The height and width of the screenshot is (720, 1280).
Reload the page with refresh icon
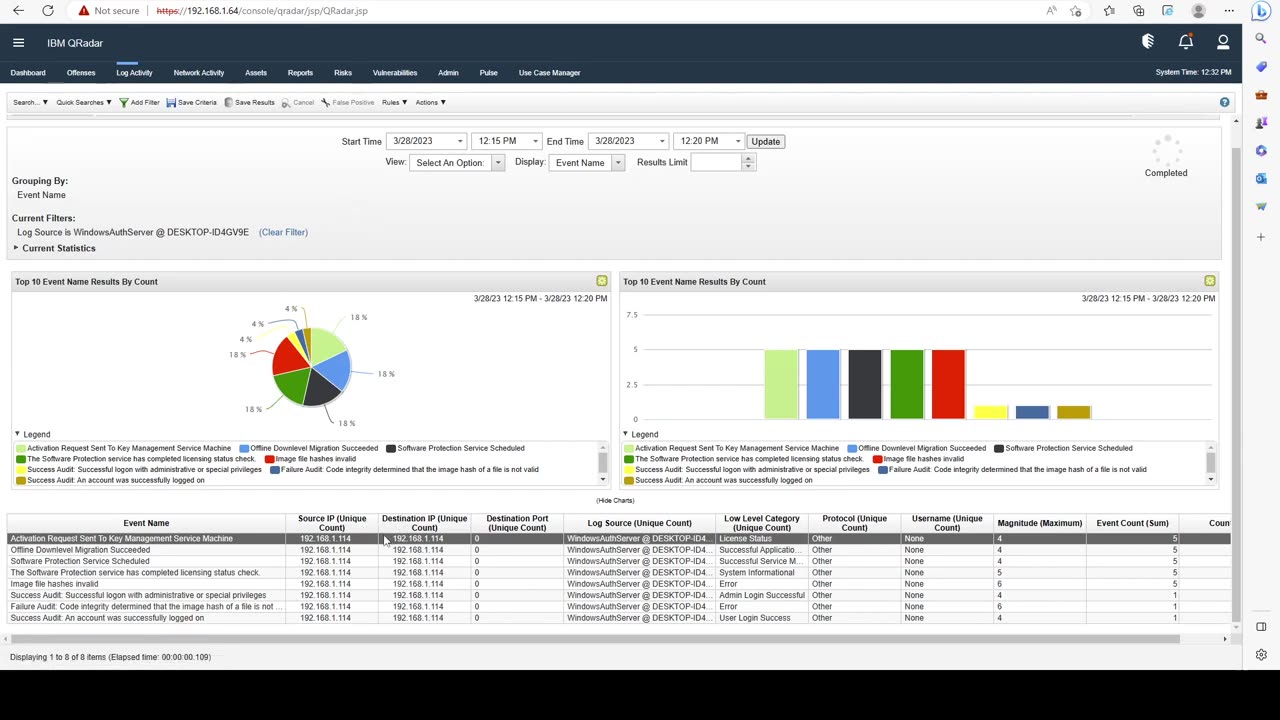coord(47,11)
